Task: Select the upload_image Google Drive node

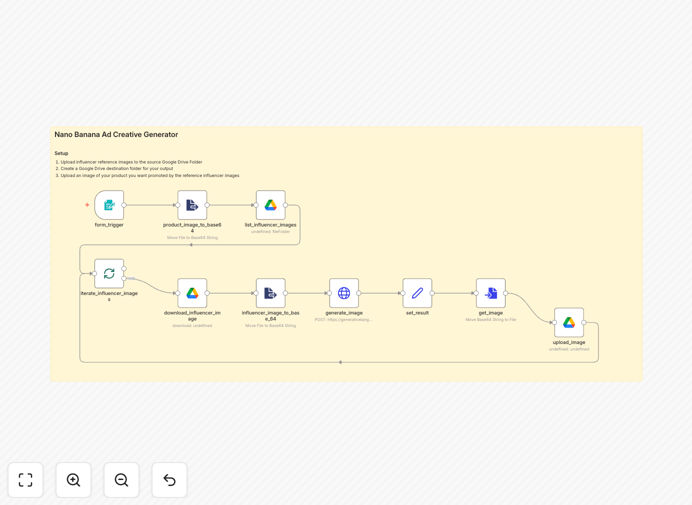Action: pos(569,323)
